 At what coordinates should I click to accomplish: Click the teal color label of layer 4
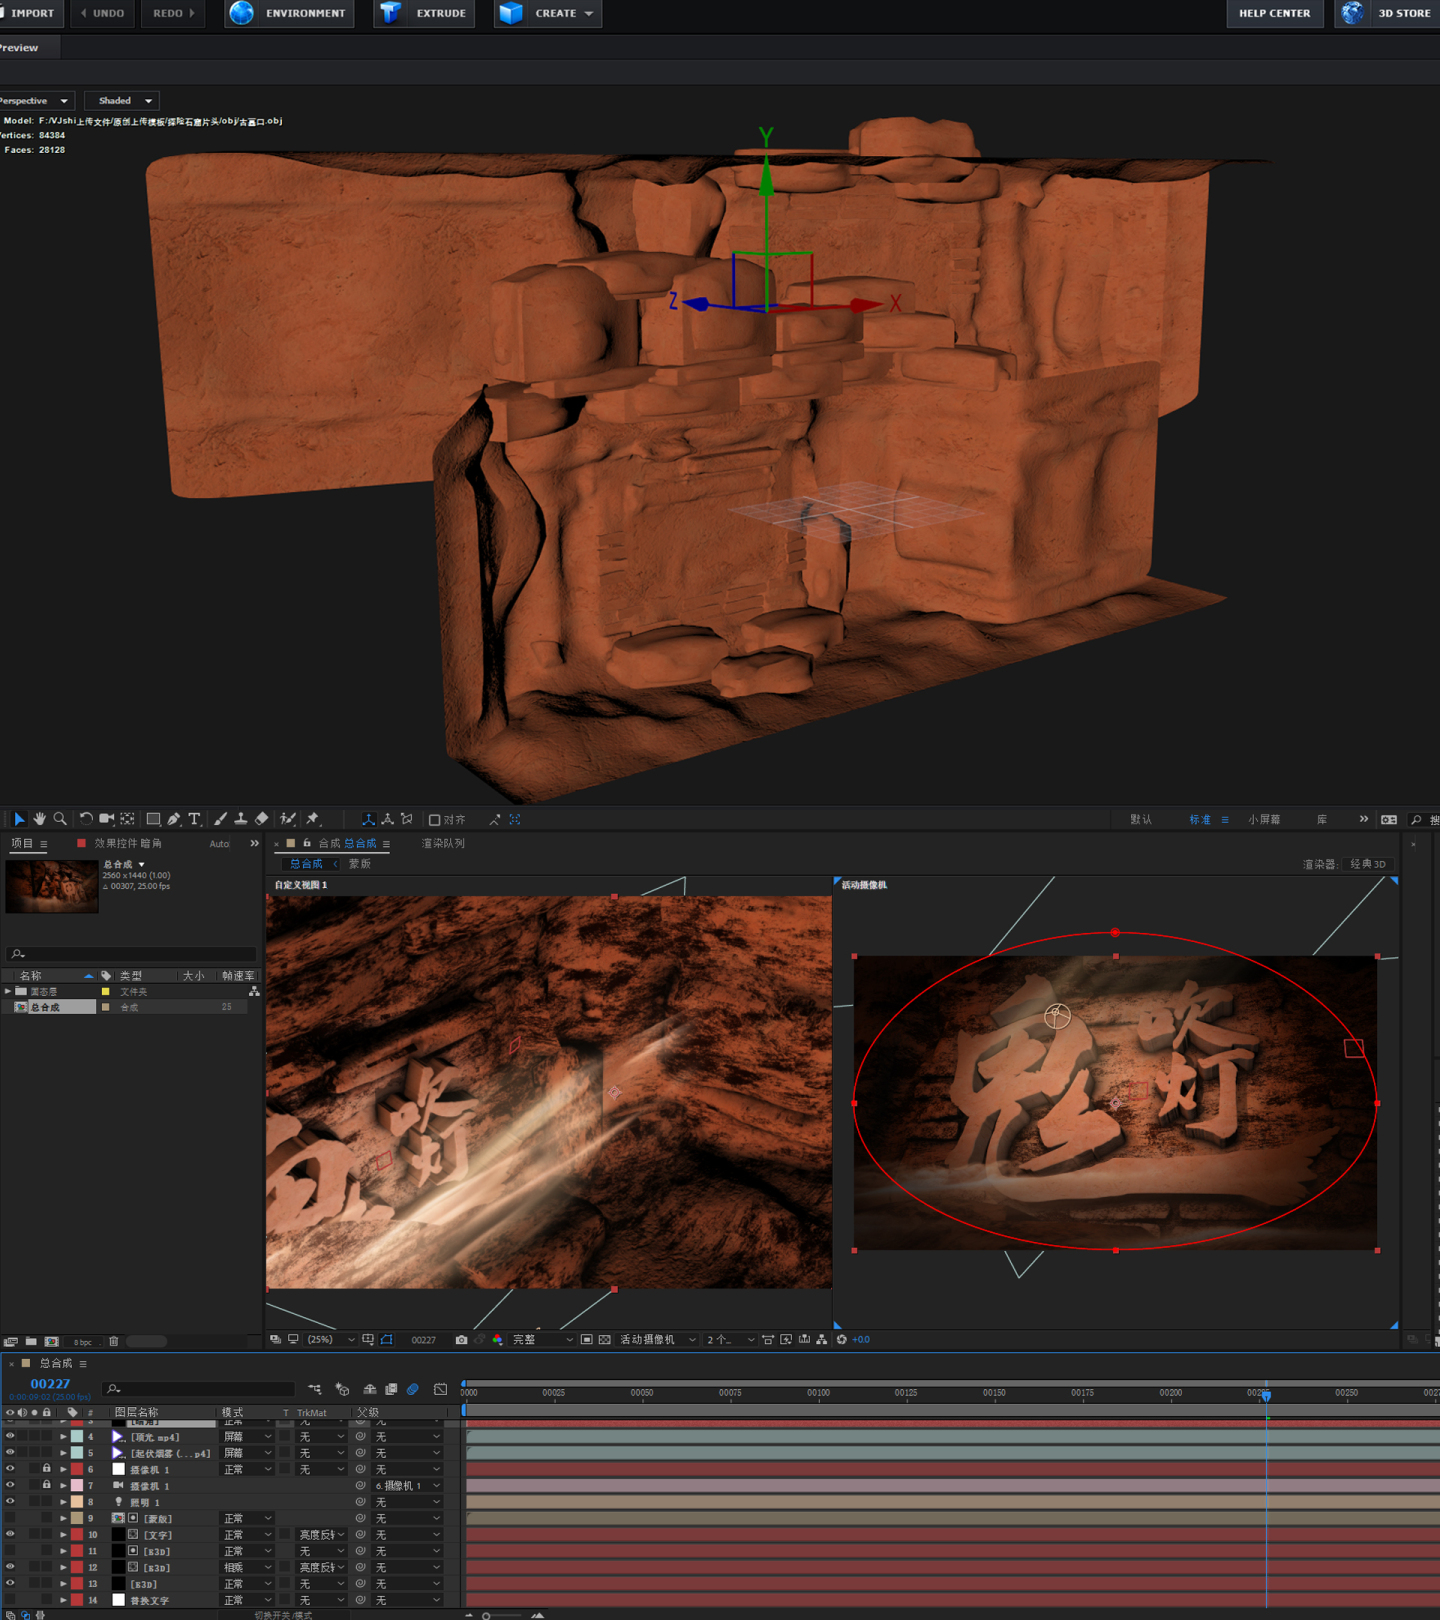pyautogui.click(x=77, y=1437)
